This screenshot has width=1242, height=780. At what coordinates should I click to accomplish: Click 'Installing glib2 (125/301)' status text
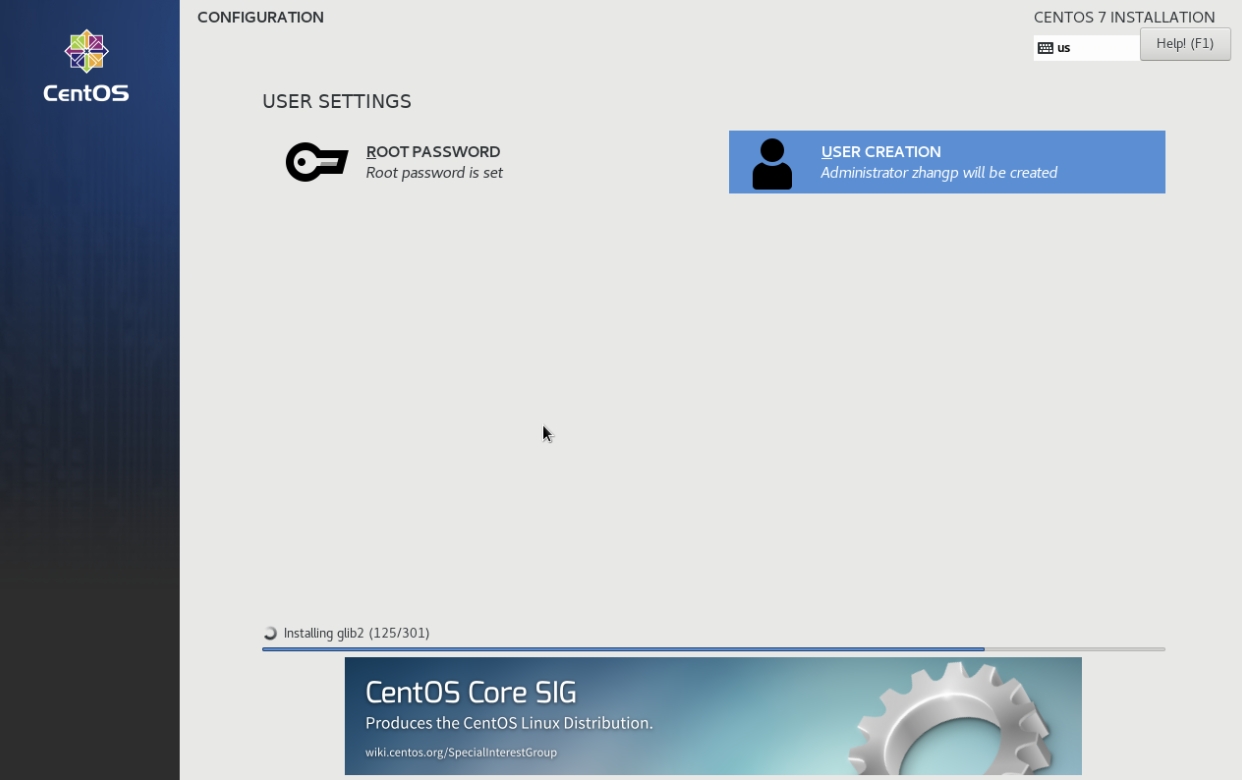tap(357, 633)
